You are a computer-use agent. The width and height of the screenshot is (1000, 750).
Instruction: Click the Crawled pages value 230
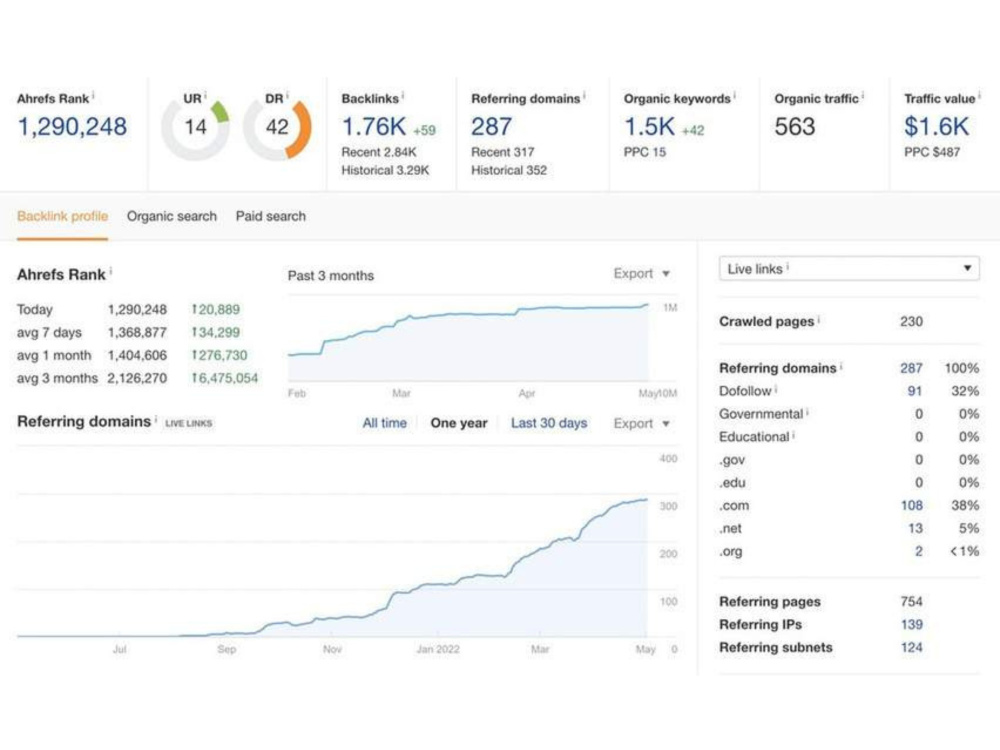(911, 321)
